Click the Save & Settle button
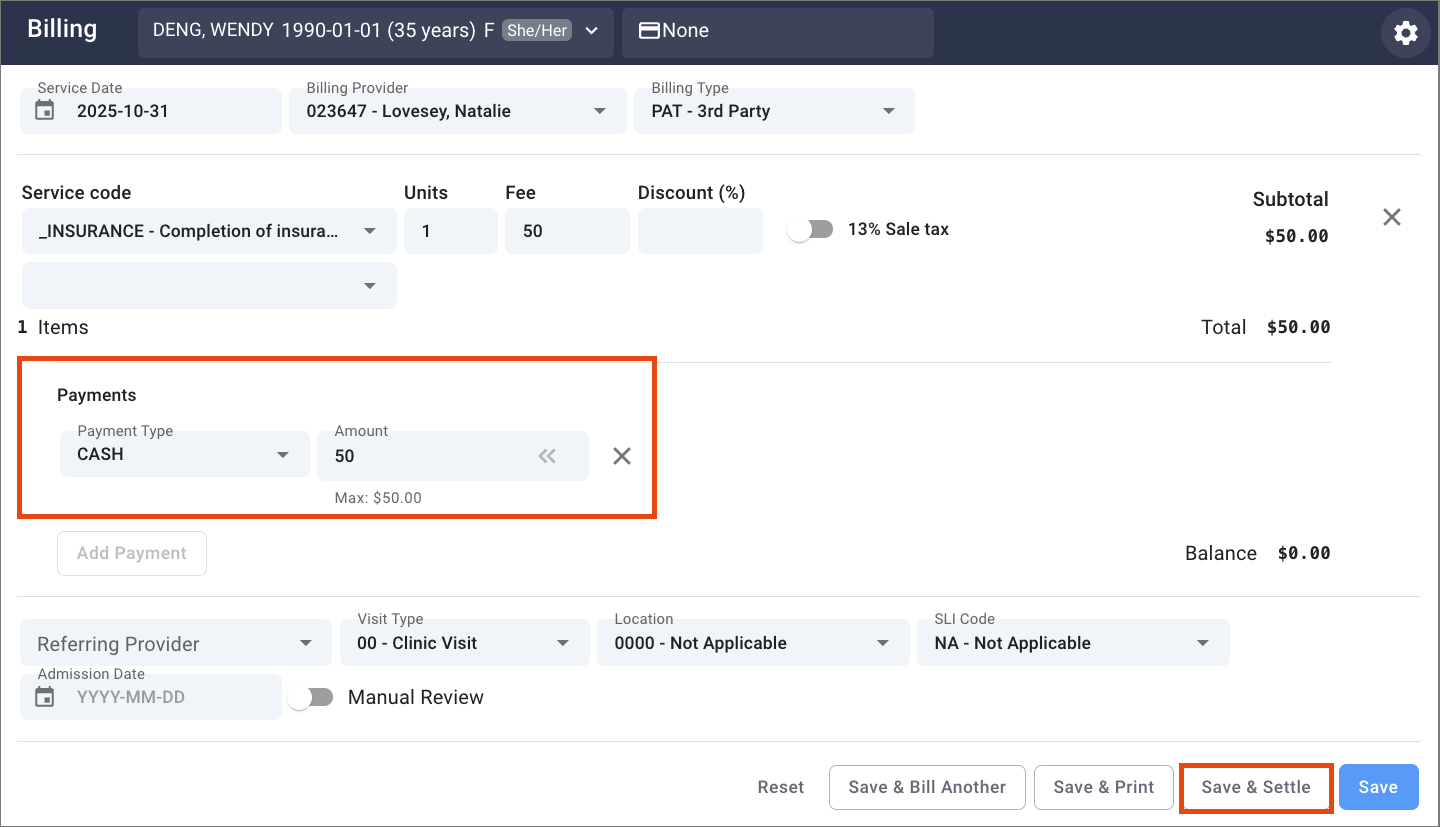Image resolution: width=1440 pixels, height=827 pixels. [x=1256, y=787]
